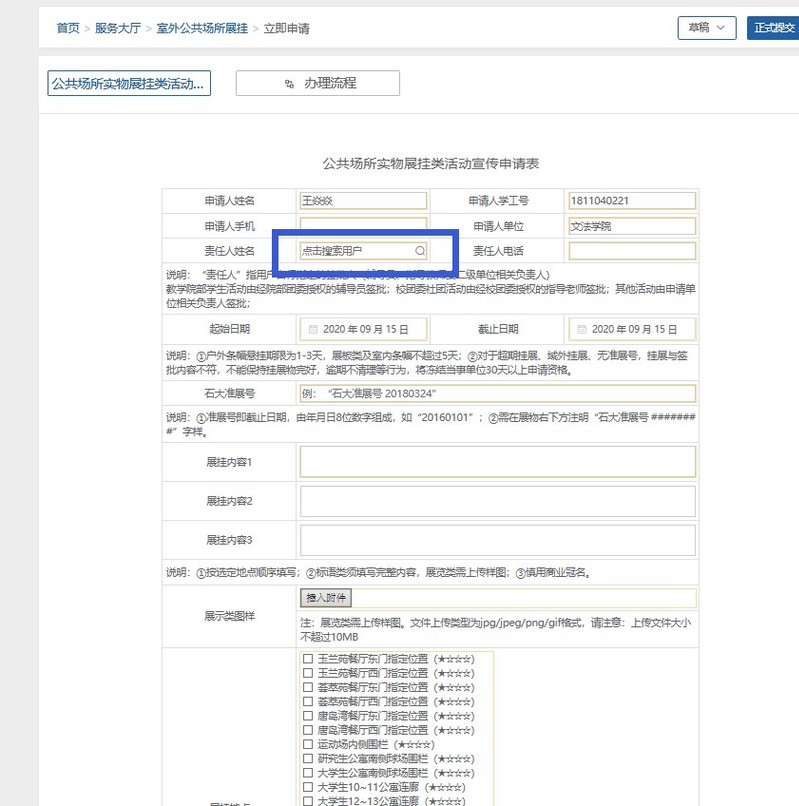Select 唐岛湾餐厅西门指定位置 checkbox
The image size is (799, 806).
click(308, 731)
